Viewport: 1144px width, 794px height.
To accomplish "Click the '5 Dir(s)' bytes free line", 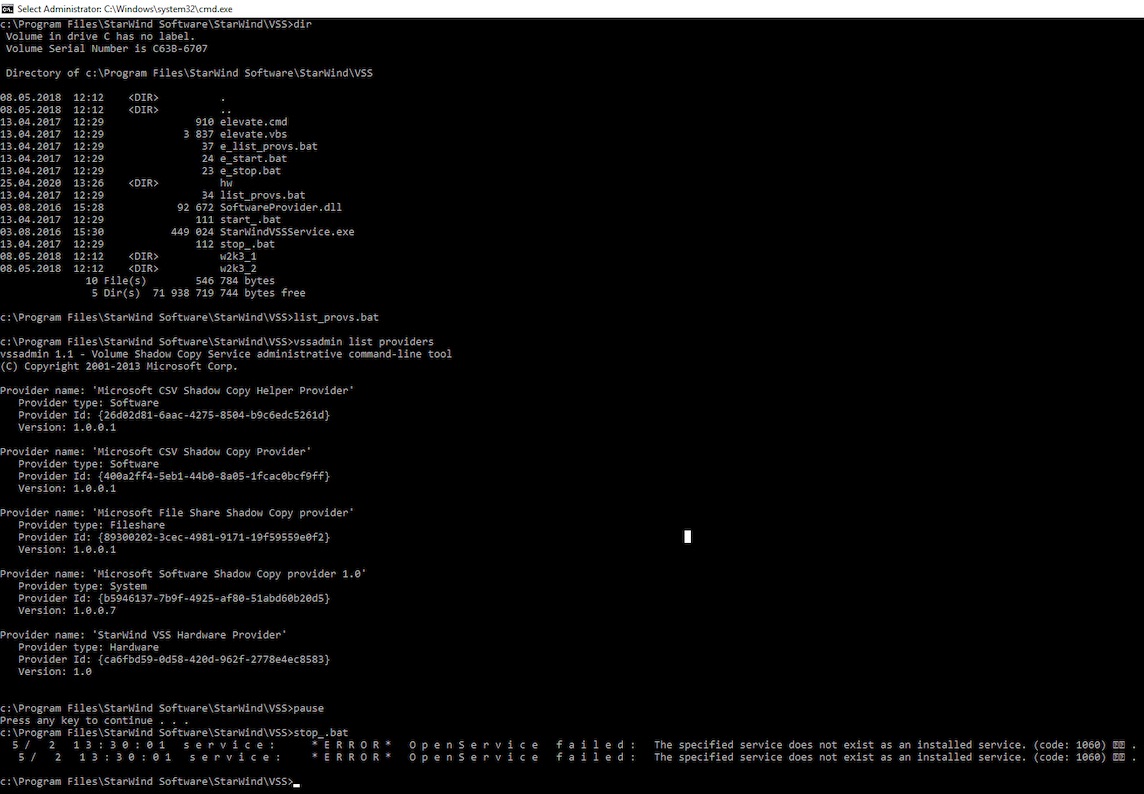I will [198, 293].
